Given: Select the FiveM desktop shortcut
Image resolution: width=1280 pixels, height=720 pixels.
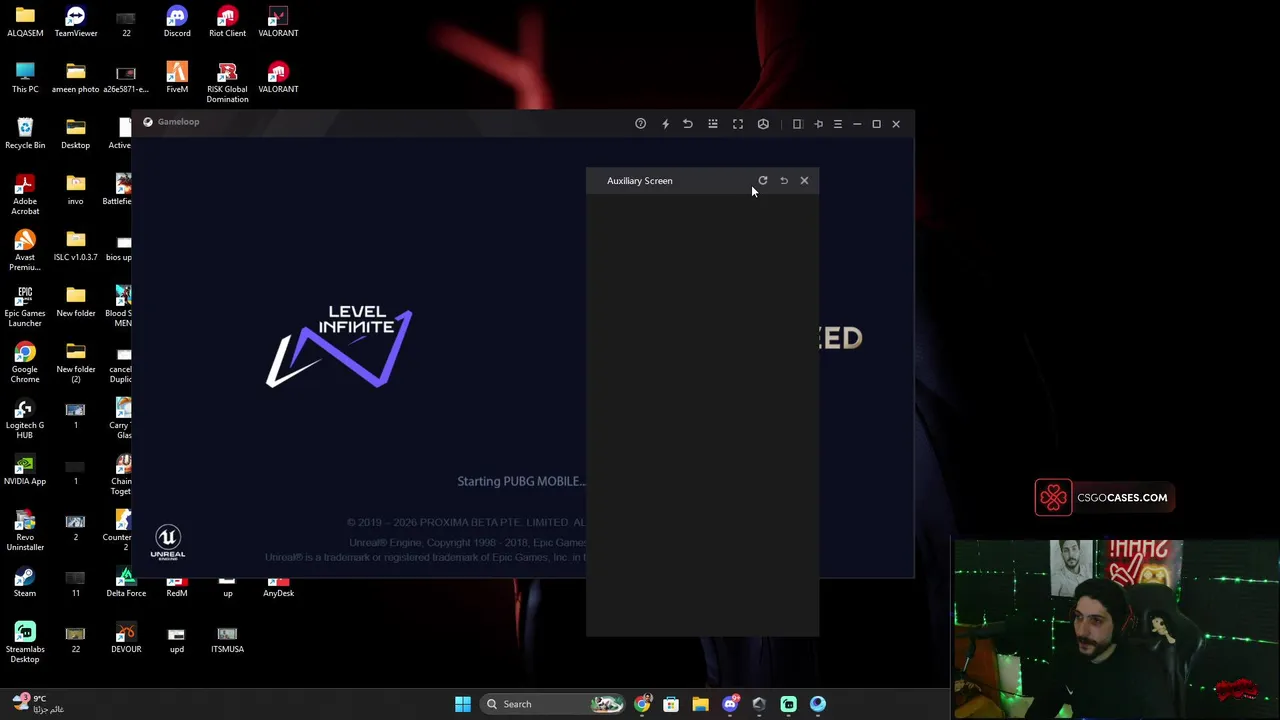Looking at the screenshot, I should click(x=177, y=78).
